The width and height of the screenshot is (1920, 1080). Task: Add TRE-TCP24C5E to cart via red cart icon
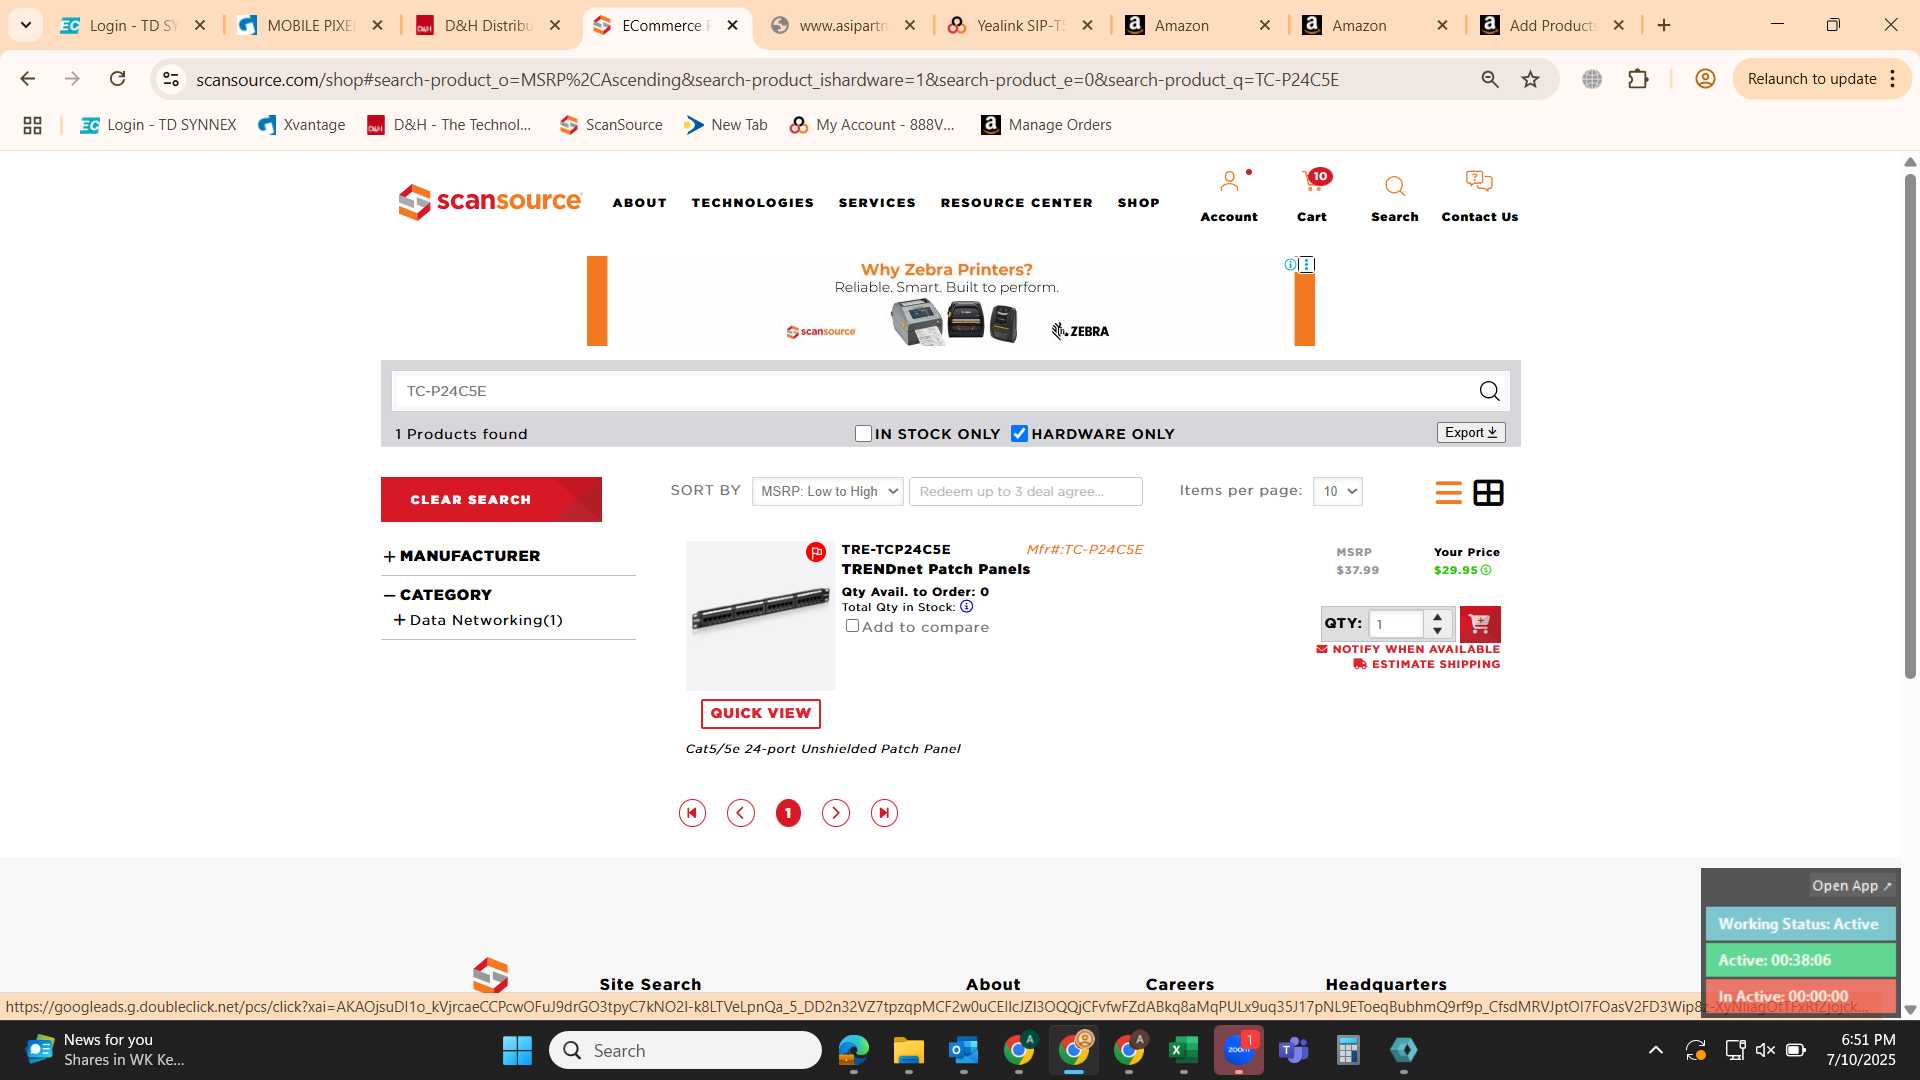pos(1480,624)
